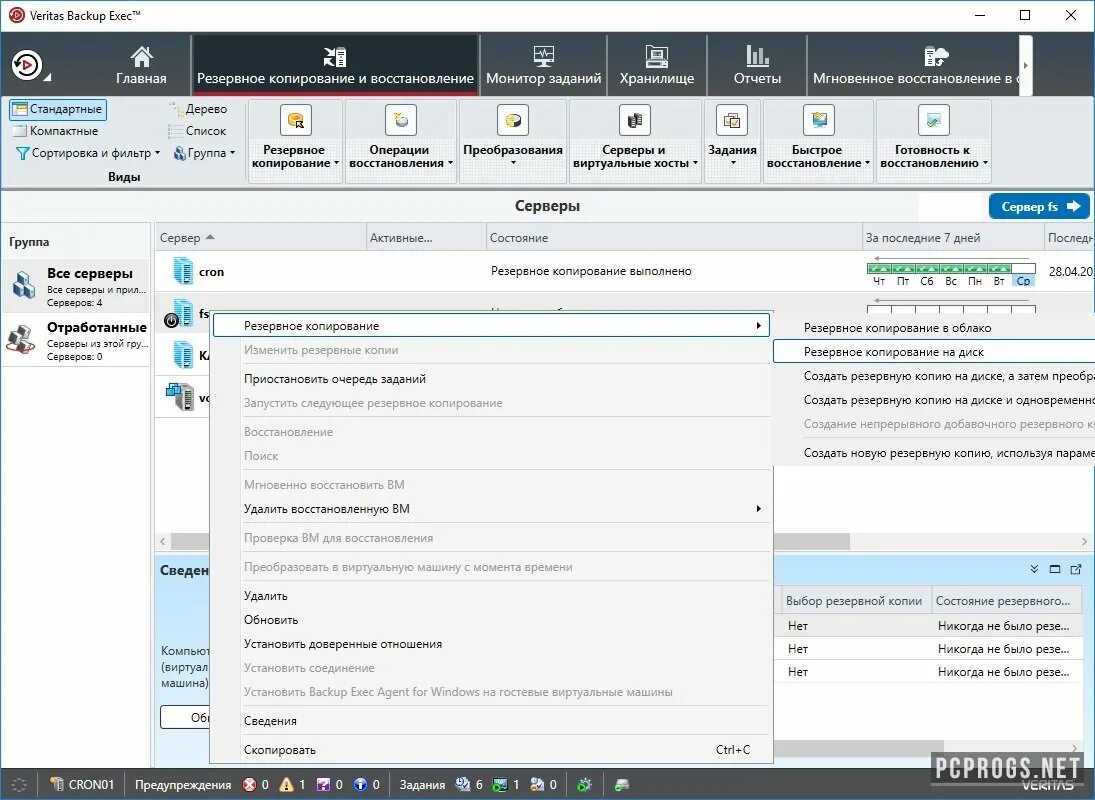Click the Резервное копирование ribbon icon
Viewport: 1095px width, 800px height.
[x=295, y=120]
